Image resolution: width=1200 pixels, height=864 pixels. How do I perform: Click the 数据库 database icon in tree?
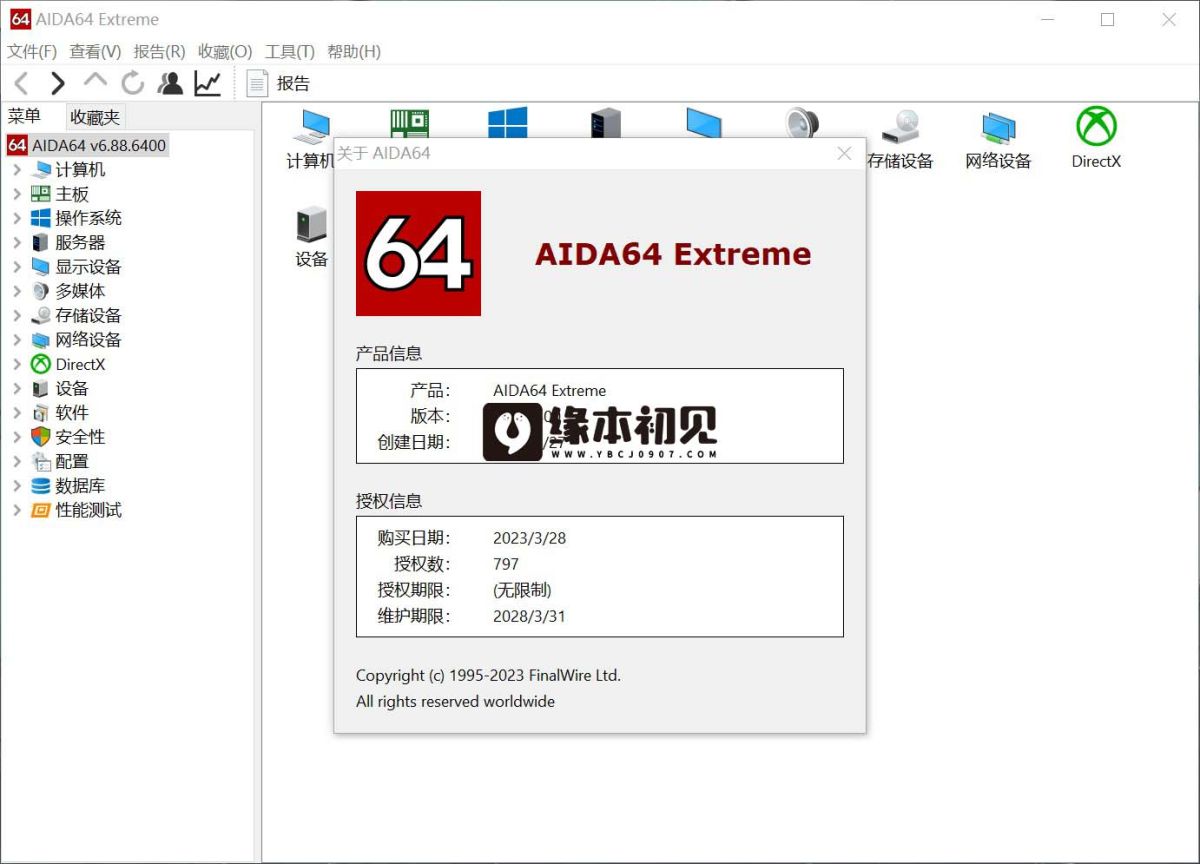click(x=40, y=486)
